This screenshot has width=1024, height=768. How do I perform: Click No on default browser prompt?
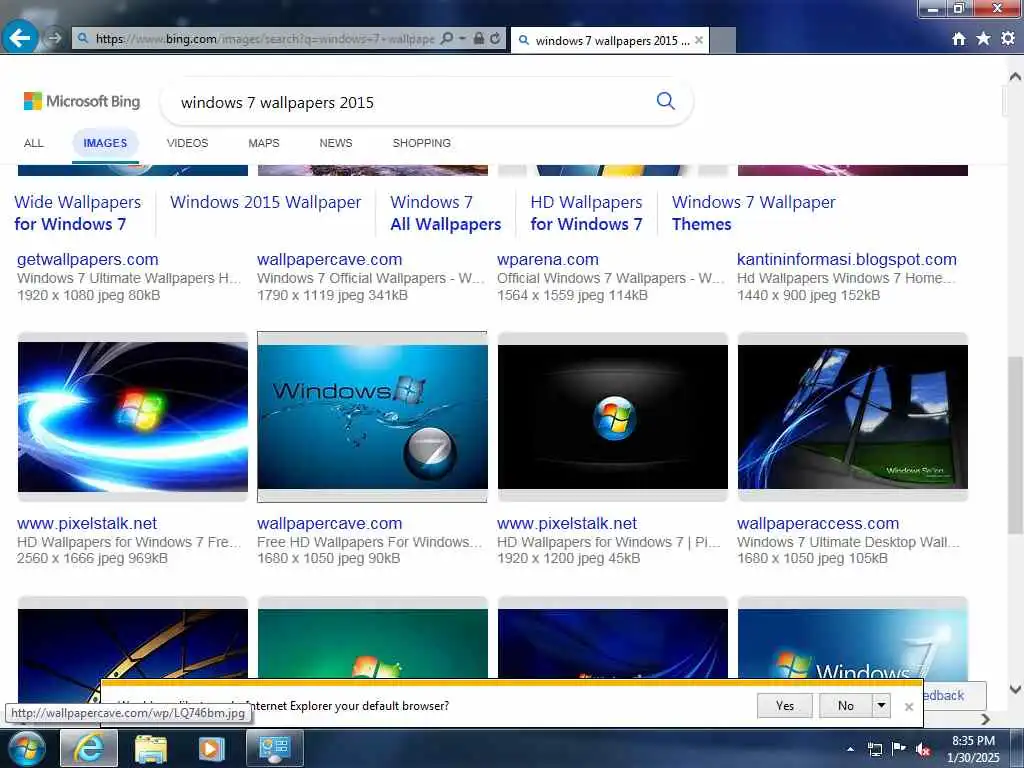[x=846, y=705]
